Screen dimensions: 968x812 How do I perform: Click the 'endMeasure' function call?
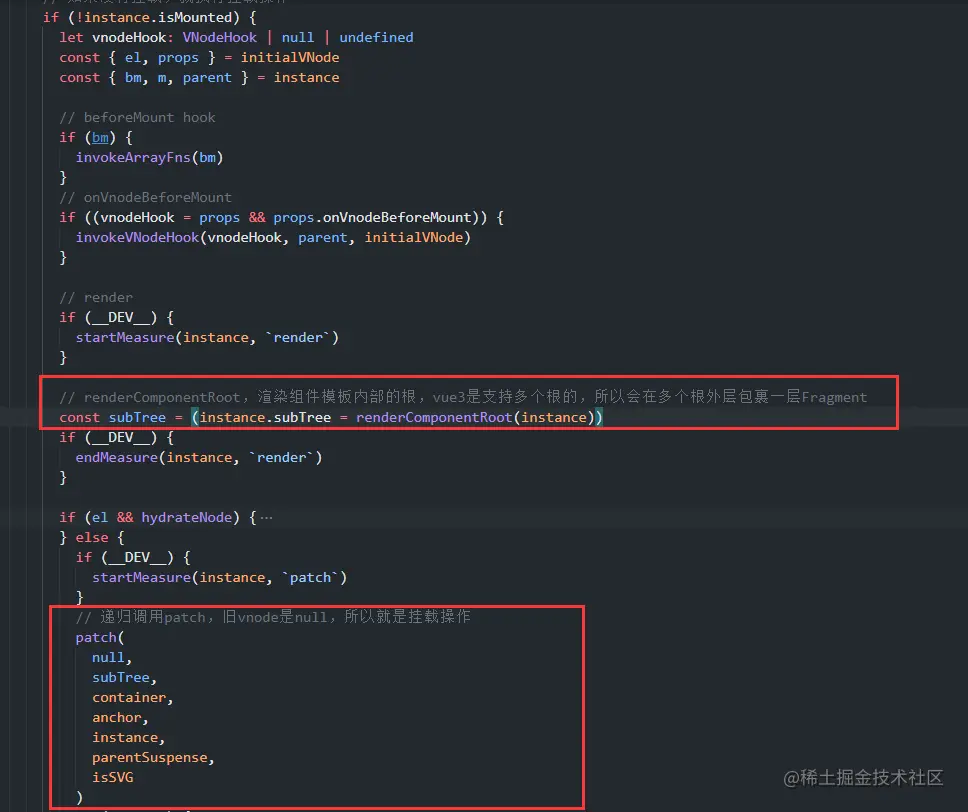pos(117,458)
